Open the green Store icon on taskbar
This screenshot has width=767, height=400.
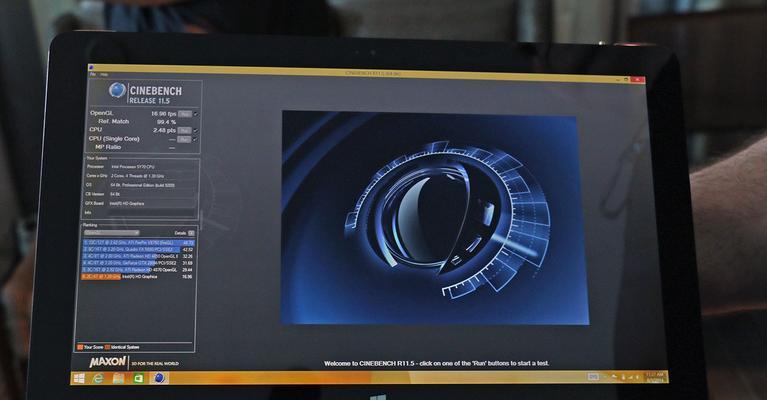138,378
